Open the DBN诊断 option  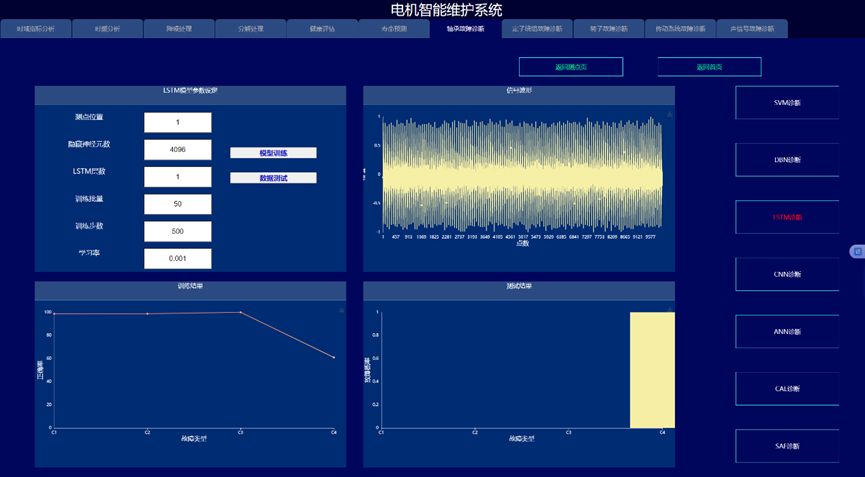point(788,159)
